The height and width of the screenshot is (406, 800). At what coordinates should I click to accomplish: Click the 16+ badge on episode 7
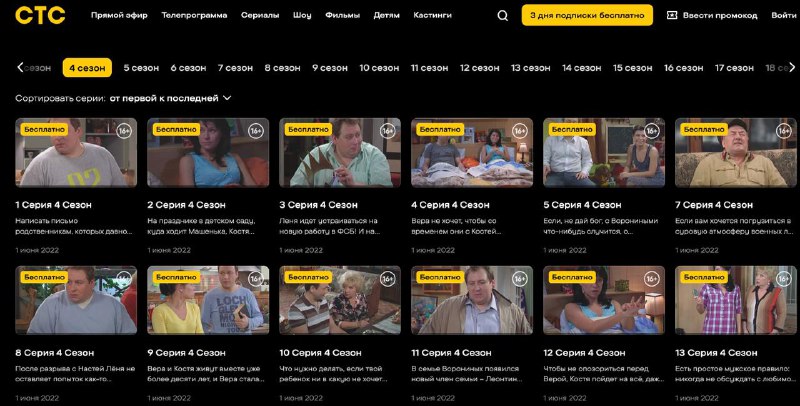[x=784, y=131]
